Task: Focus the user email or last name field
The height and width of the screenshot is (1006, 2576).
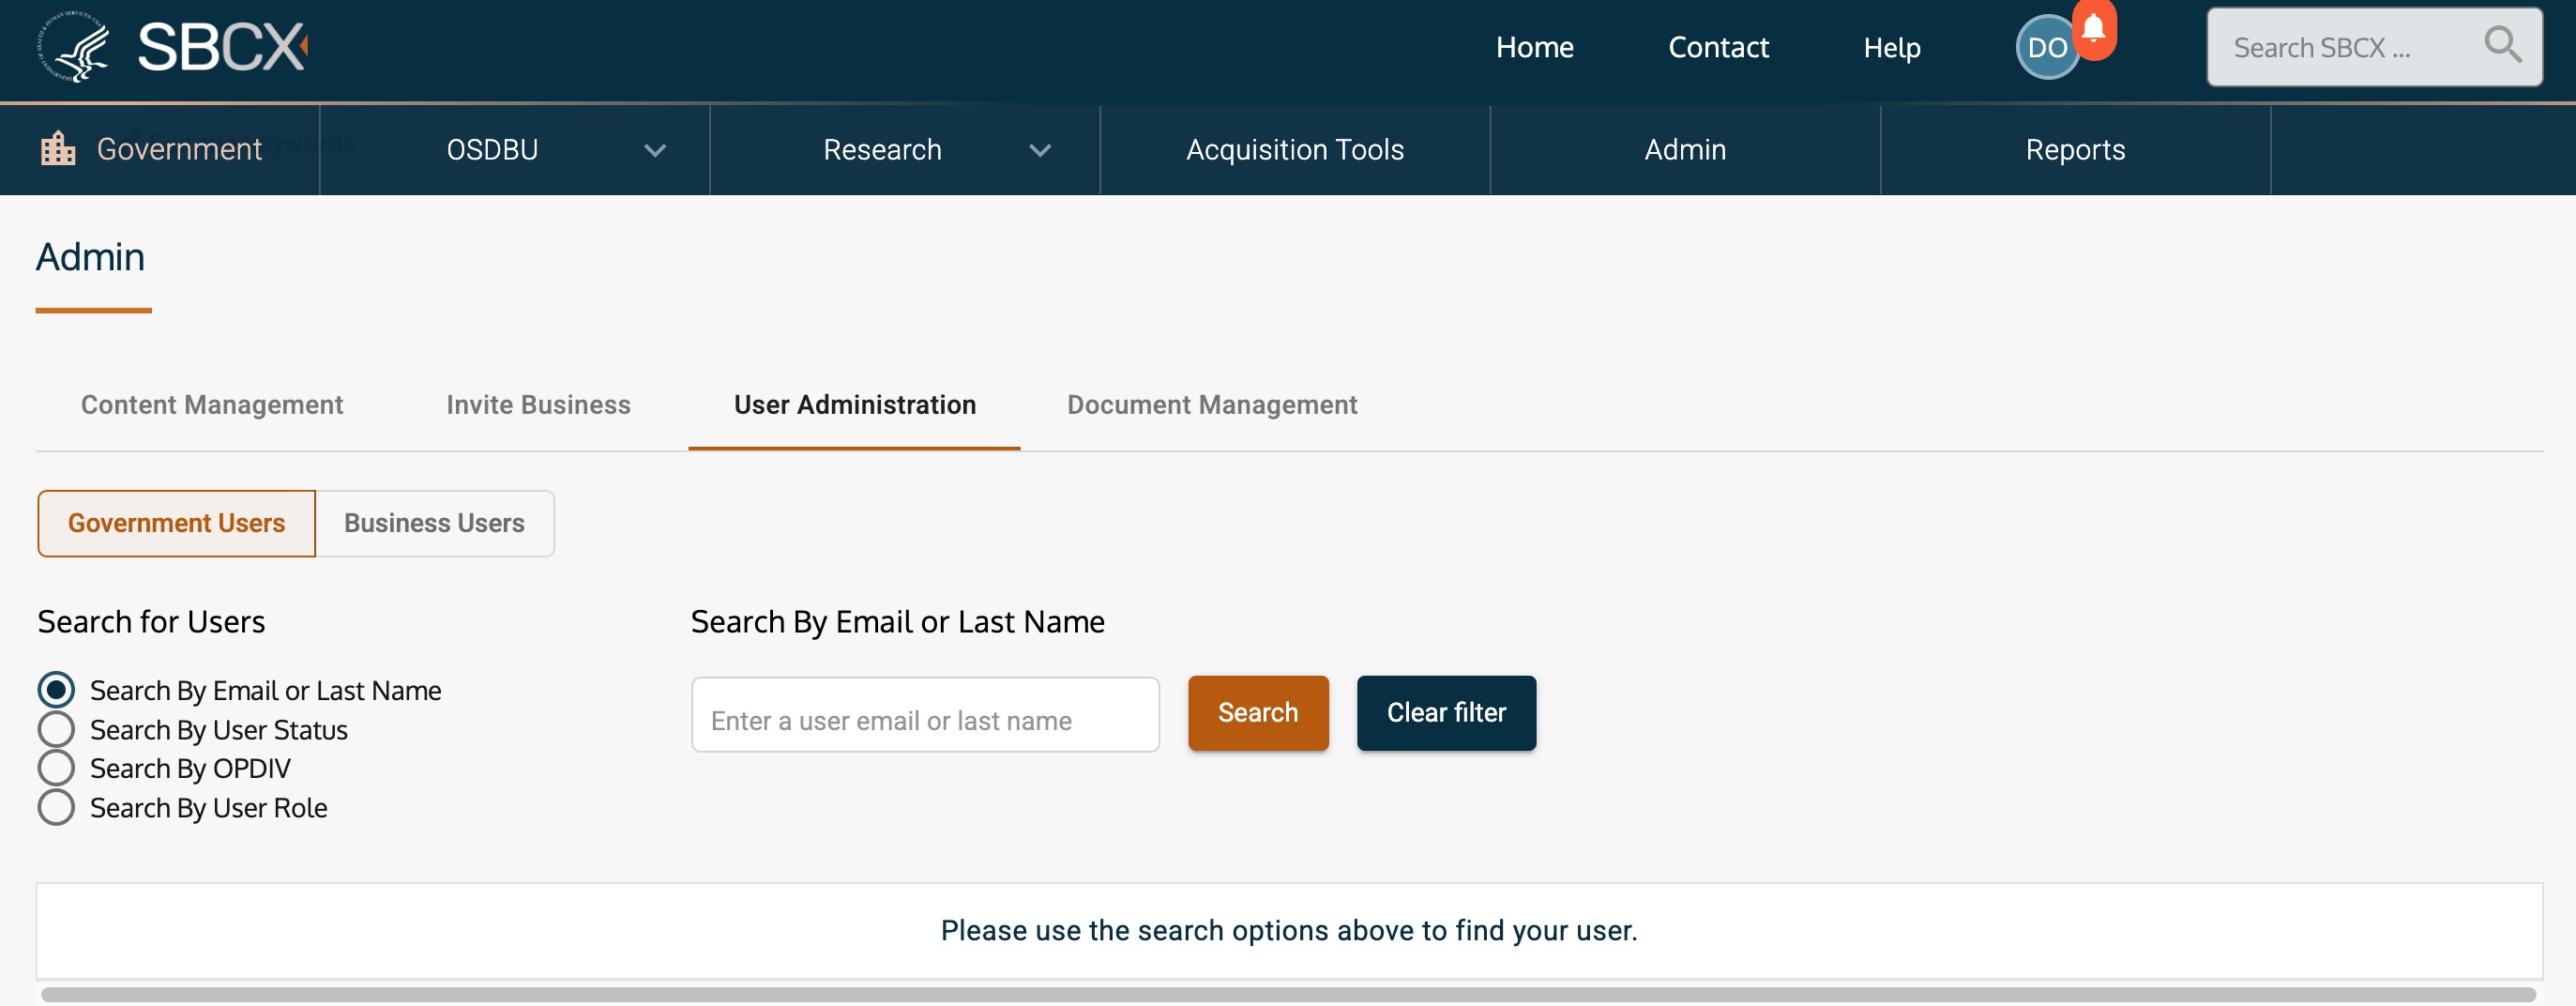Action: click(x=925, y=714)
